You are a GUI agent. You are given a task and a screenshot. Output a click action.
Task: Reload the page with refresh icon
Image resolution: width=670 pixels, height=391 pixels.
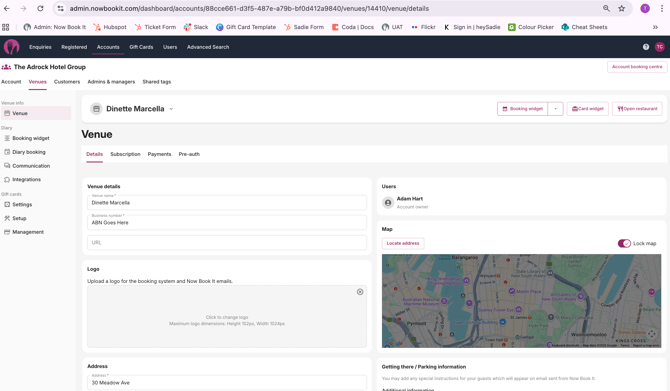[x=40, y=8]
